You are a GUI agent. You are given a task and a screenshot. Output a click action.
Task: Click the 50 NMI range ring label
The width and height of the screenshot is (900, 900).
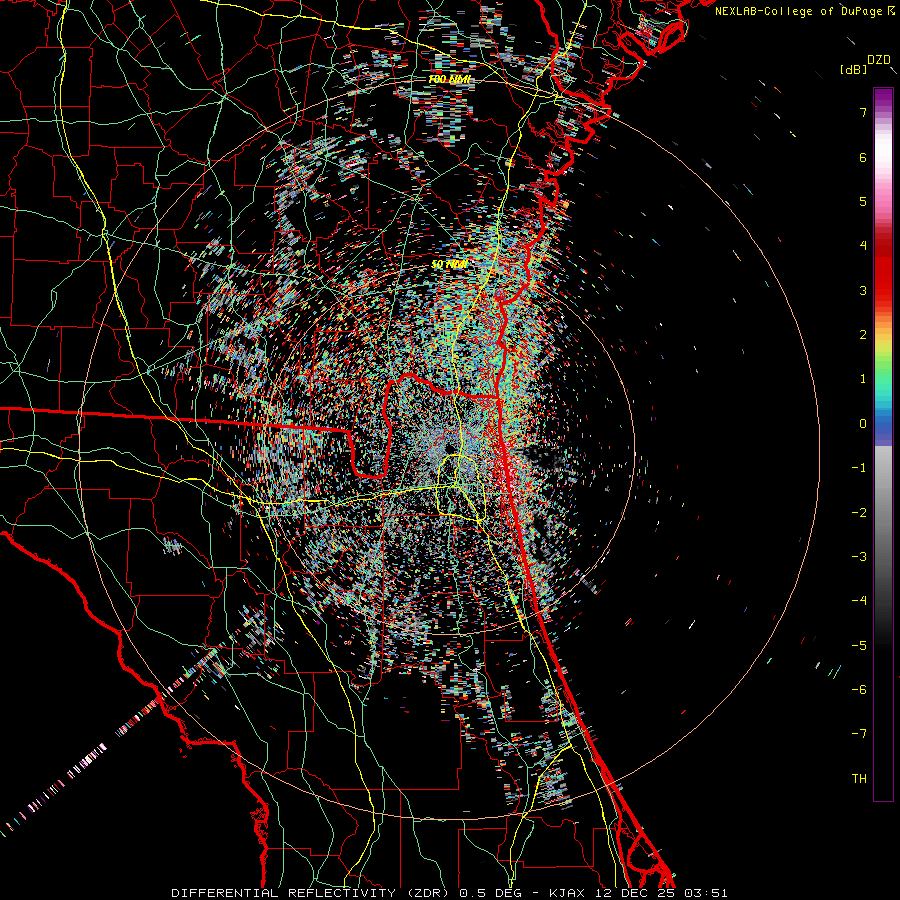[x=449, y=265]
